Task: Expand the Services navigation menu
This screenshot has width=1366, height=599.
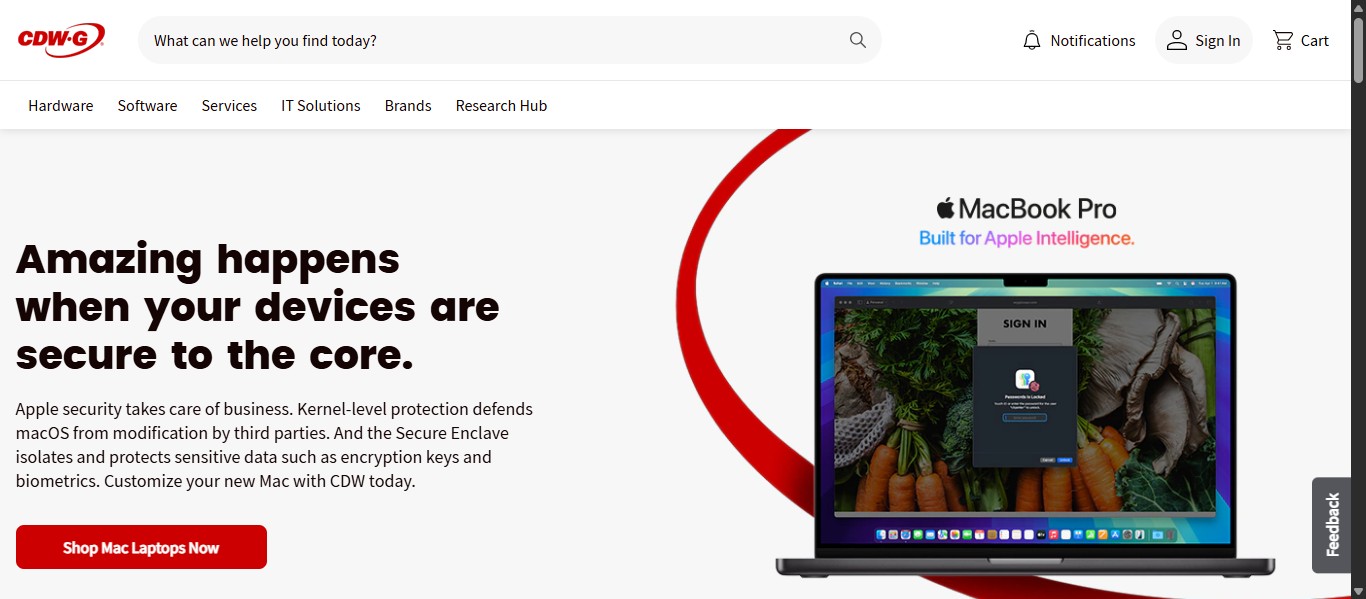Action: tap(229, 105)
